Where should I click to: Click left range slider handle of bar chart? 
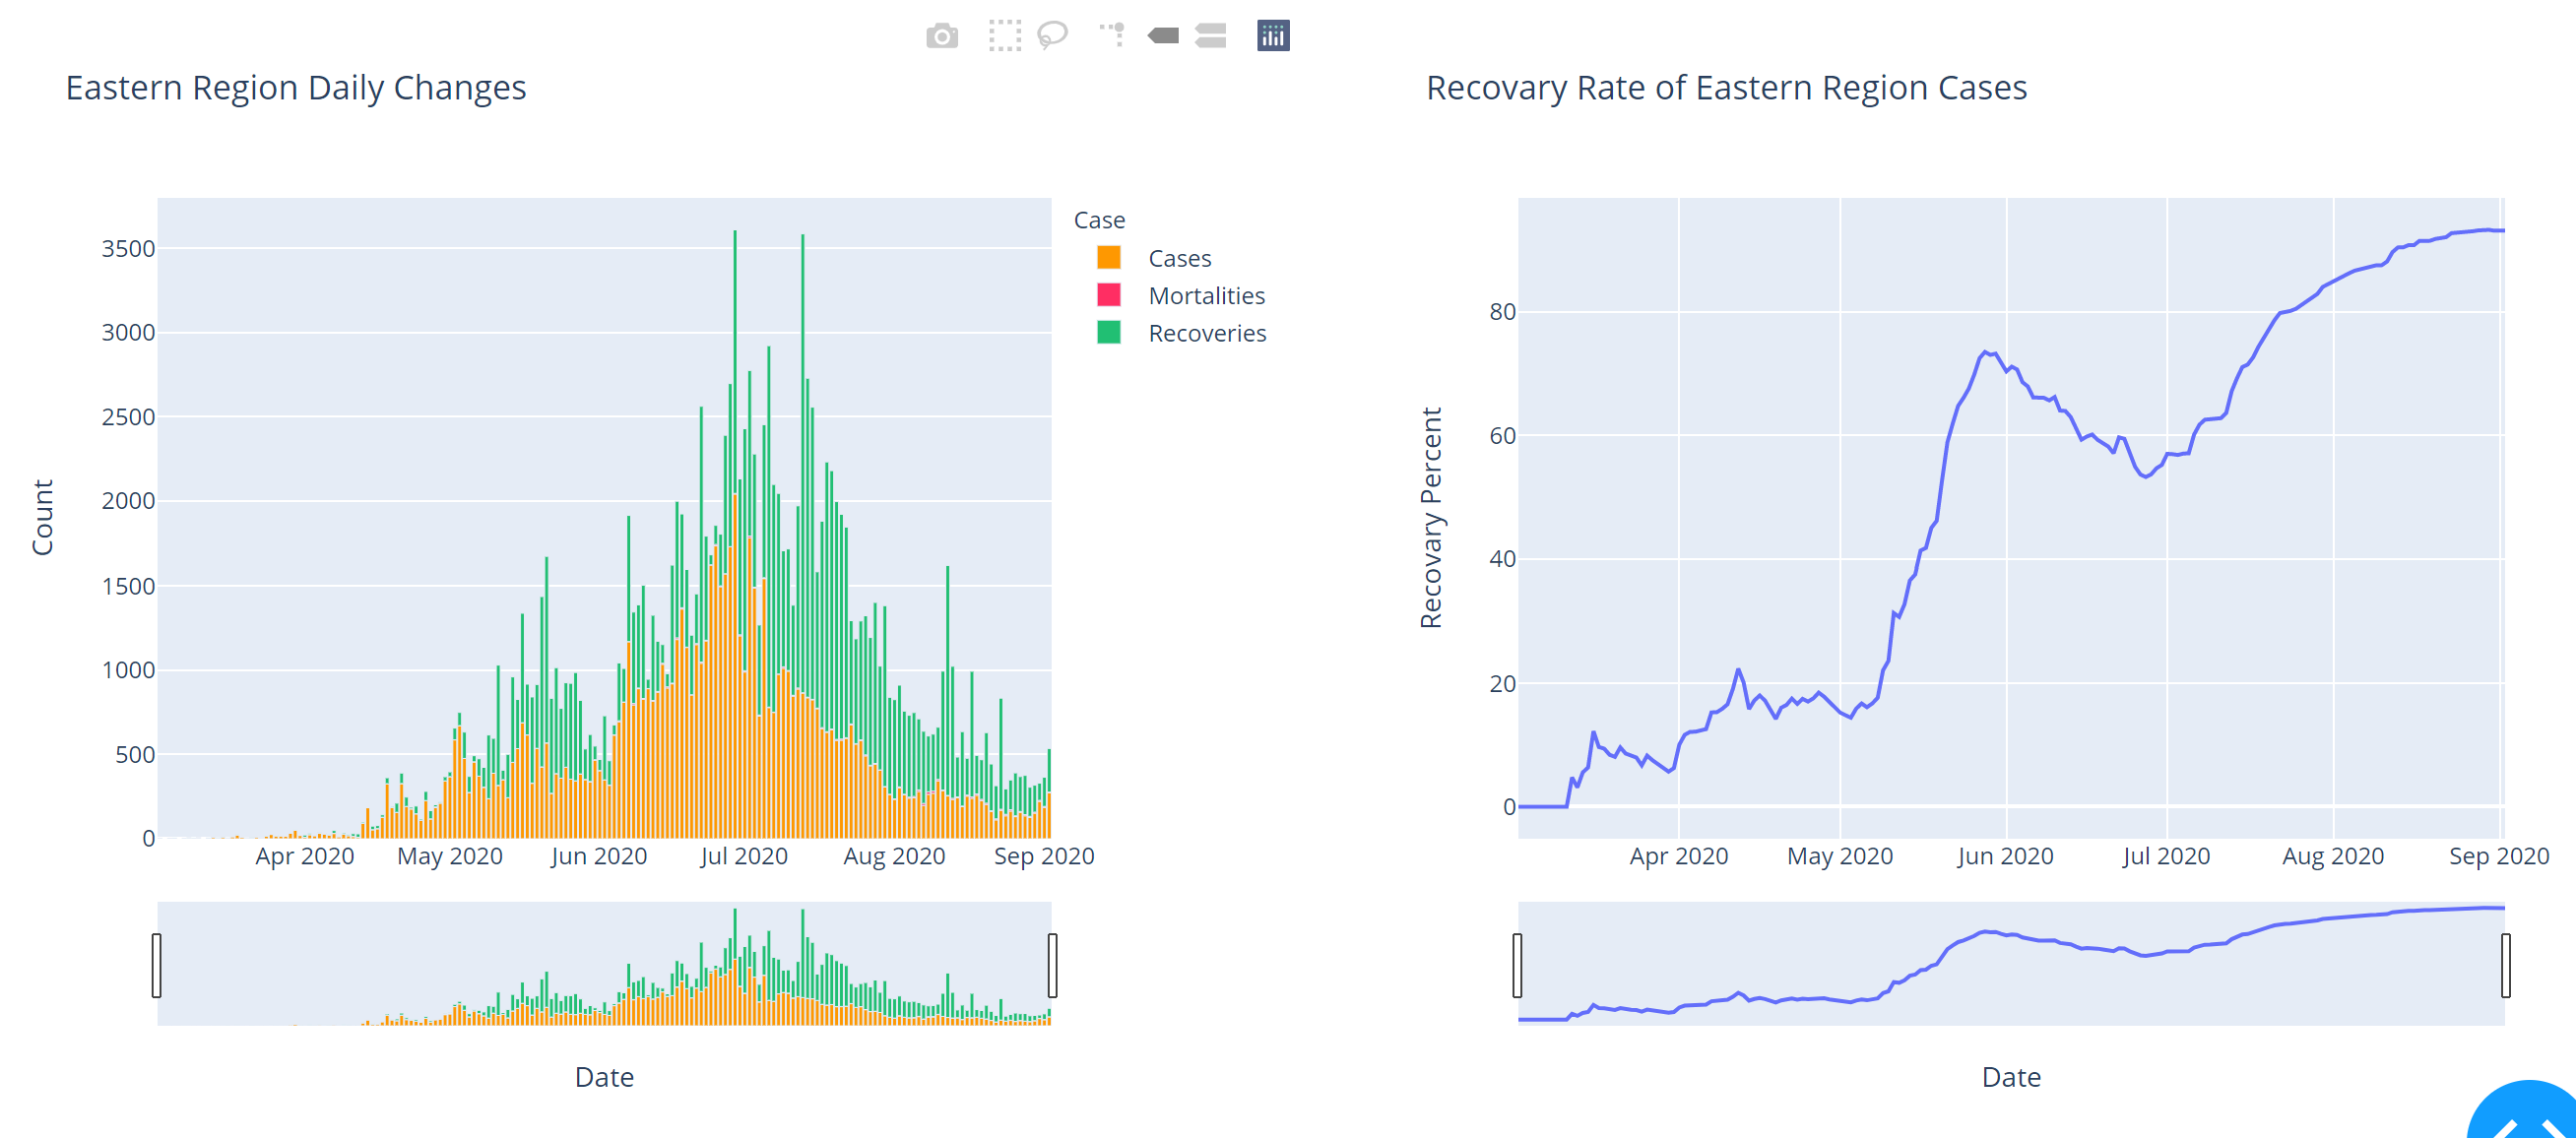(157, 965)
